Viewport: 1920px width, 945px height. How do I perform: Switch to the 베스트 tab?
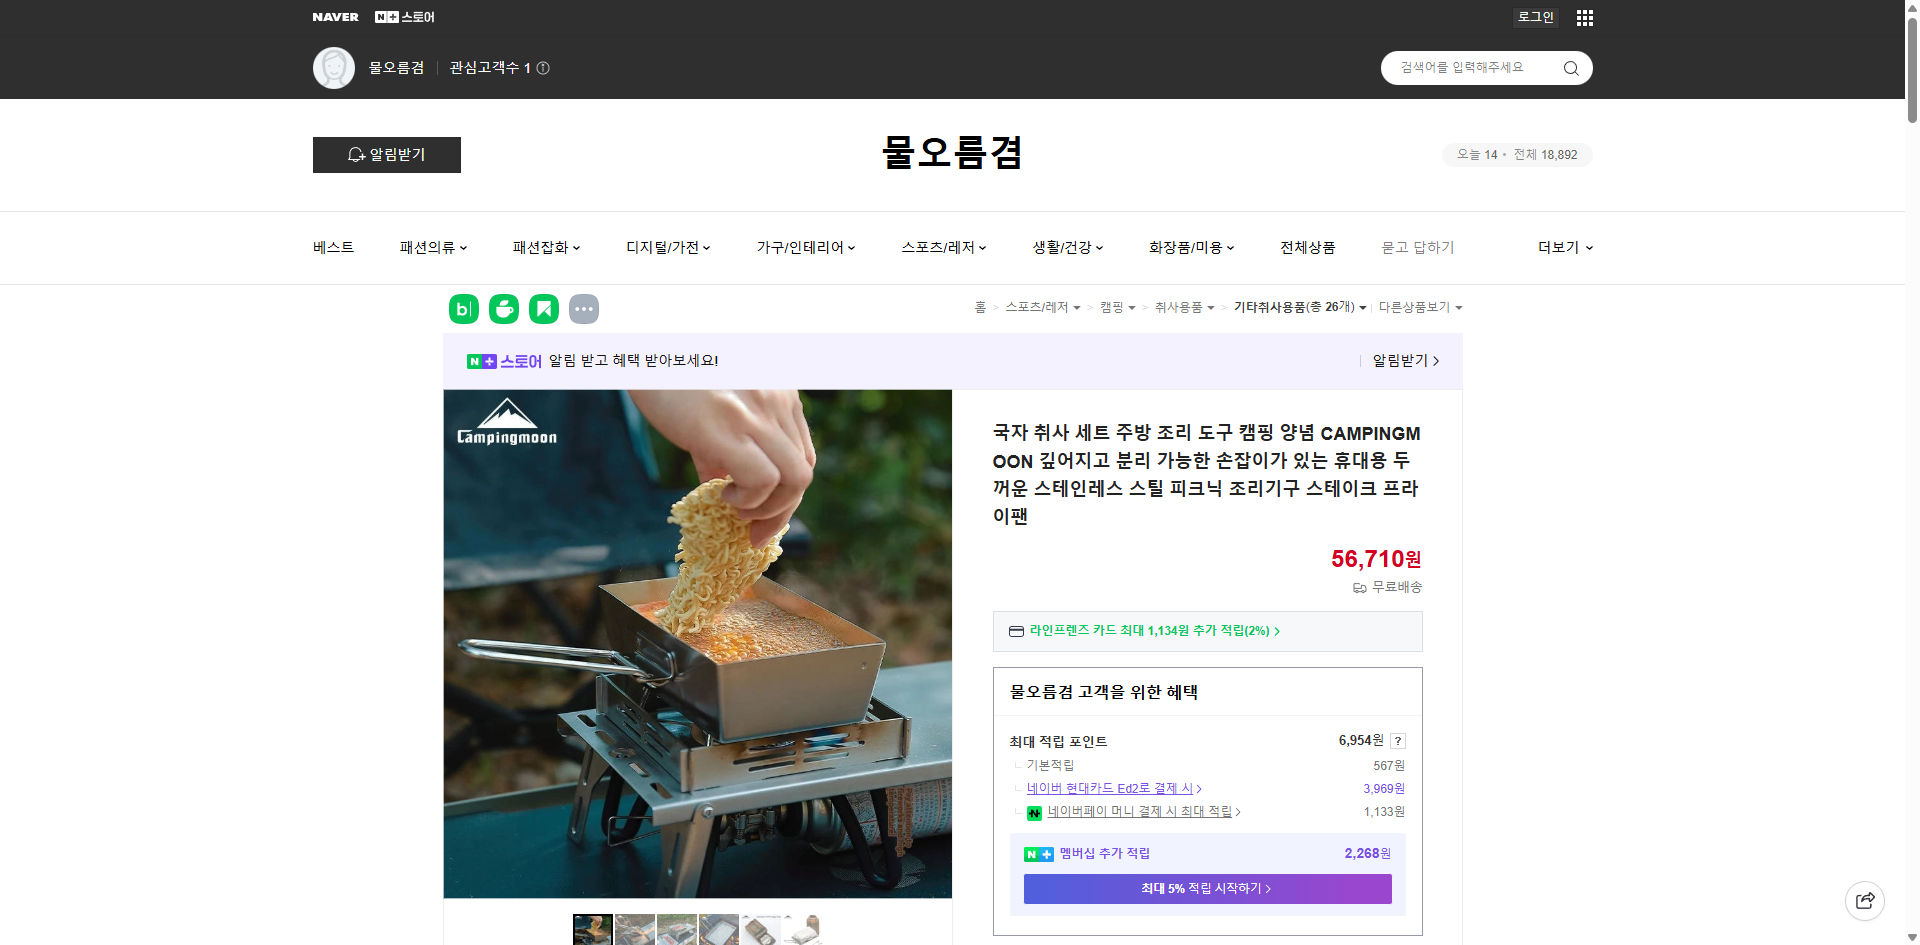[331, 247]
